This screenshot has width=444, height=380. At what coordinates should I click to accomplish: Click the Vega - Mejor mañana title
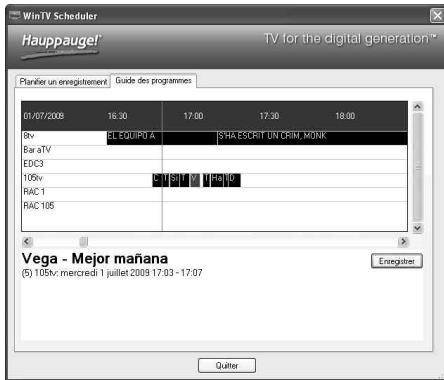click(95, 259)
